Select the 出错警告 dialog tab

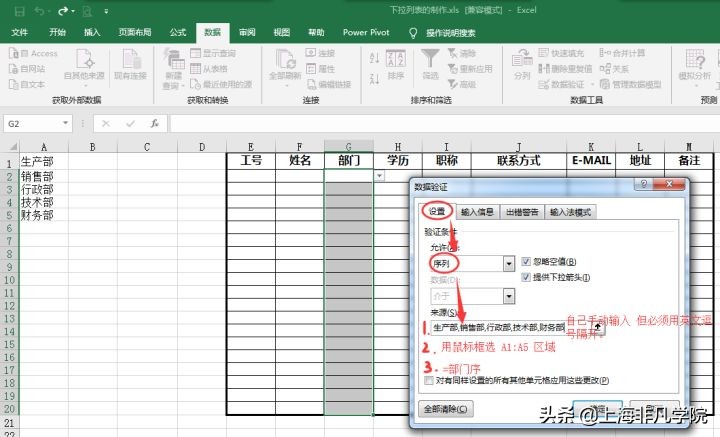pos(522,212)
